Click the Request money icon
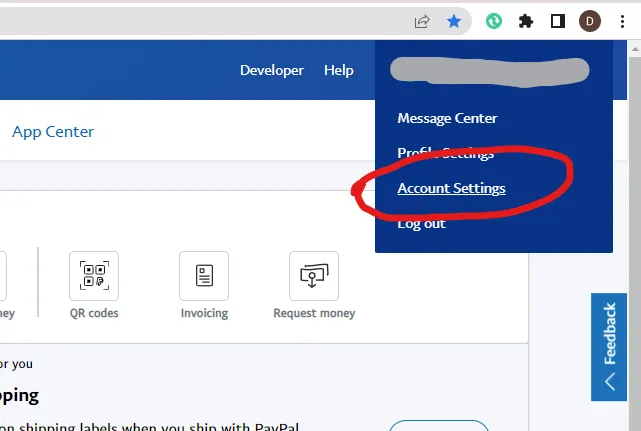This screenshot has height=431, width=641. pyautogui.click(x=314, y=276)
